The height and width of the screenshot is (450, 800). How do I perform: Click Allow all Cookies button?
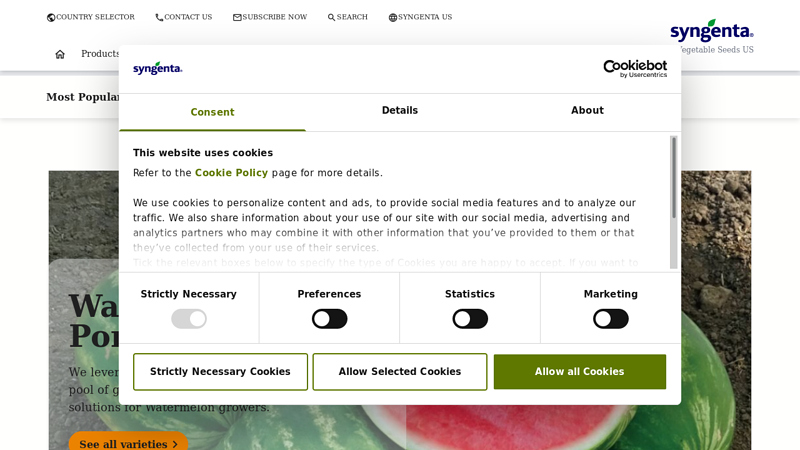[x=580, y=372]
